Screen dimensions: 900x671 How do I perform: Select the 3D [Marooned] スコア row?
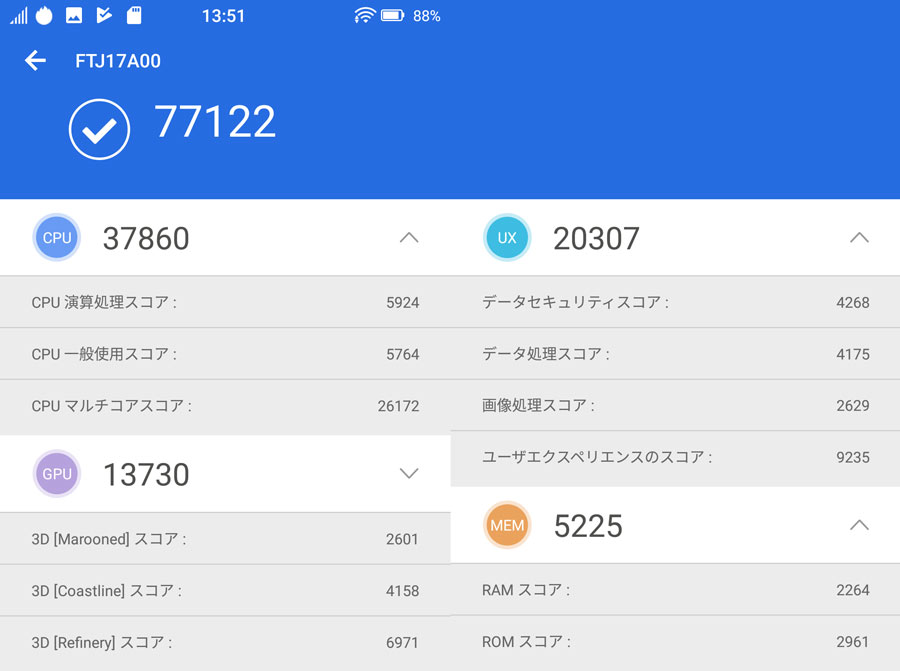tap(225, 539)
